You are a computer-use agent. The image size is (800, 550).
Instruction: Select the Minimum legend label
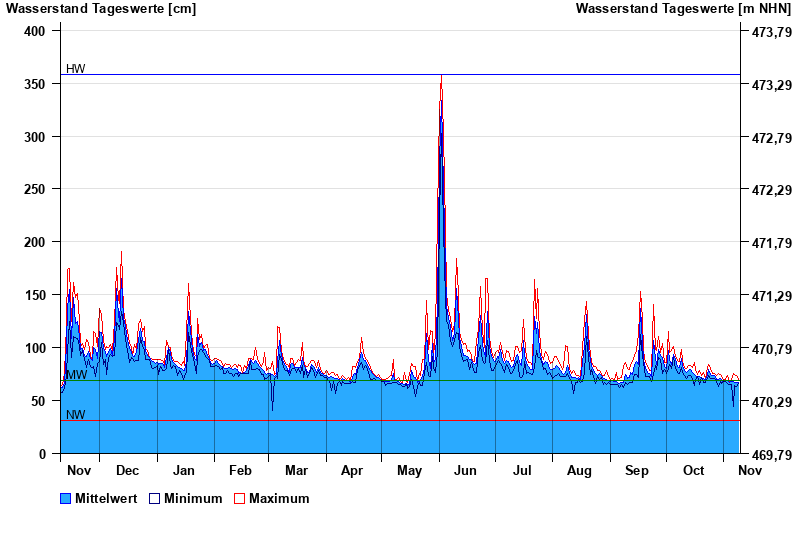193,498
